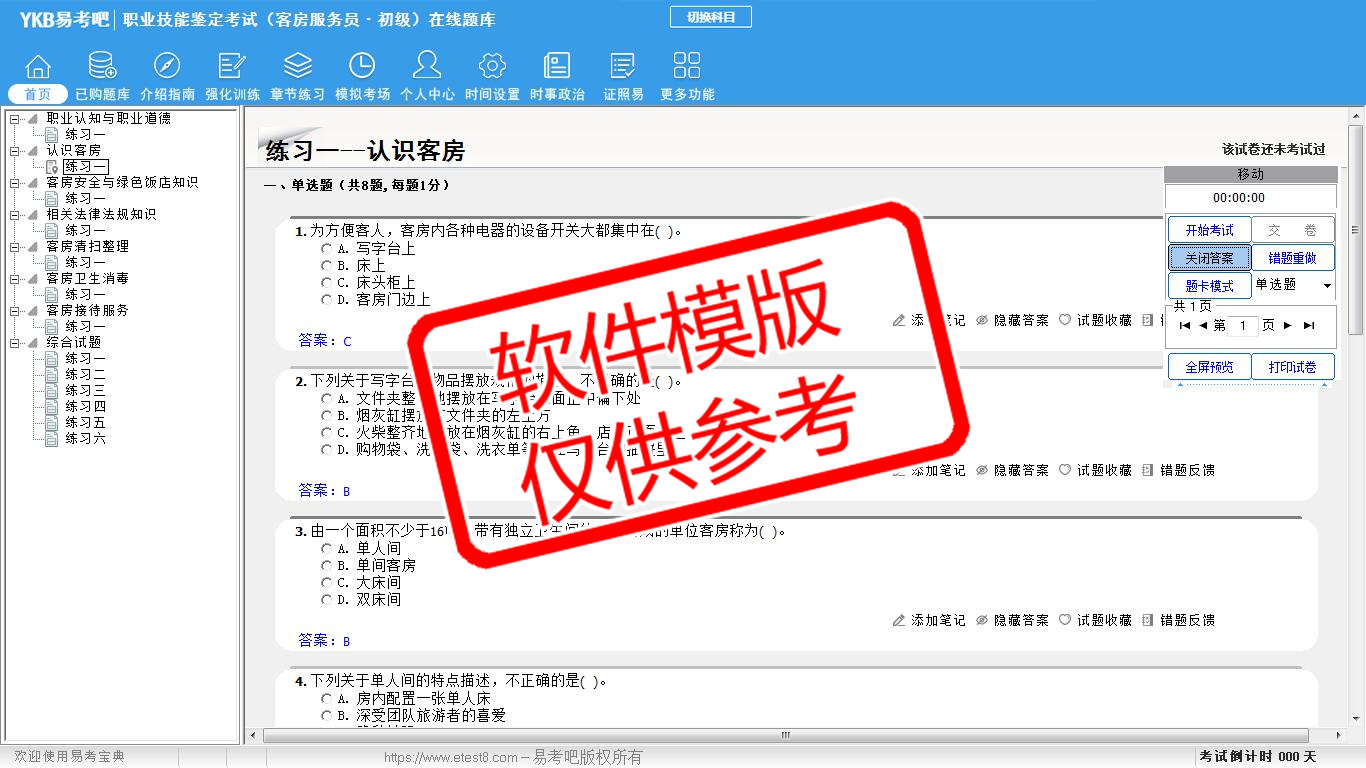The height and width of the screenshot is (768, 1366).
Task: Go to 个人中心 user icon
Action: pos(427,66)
